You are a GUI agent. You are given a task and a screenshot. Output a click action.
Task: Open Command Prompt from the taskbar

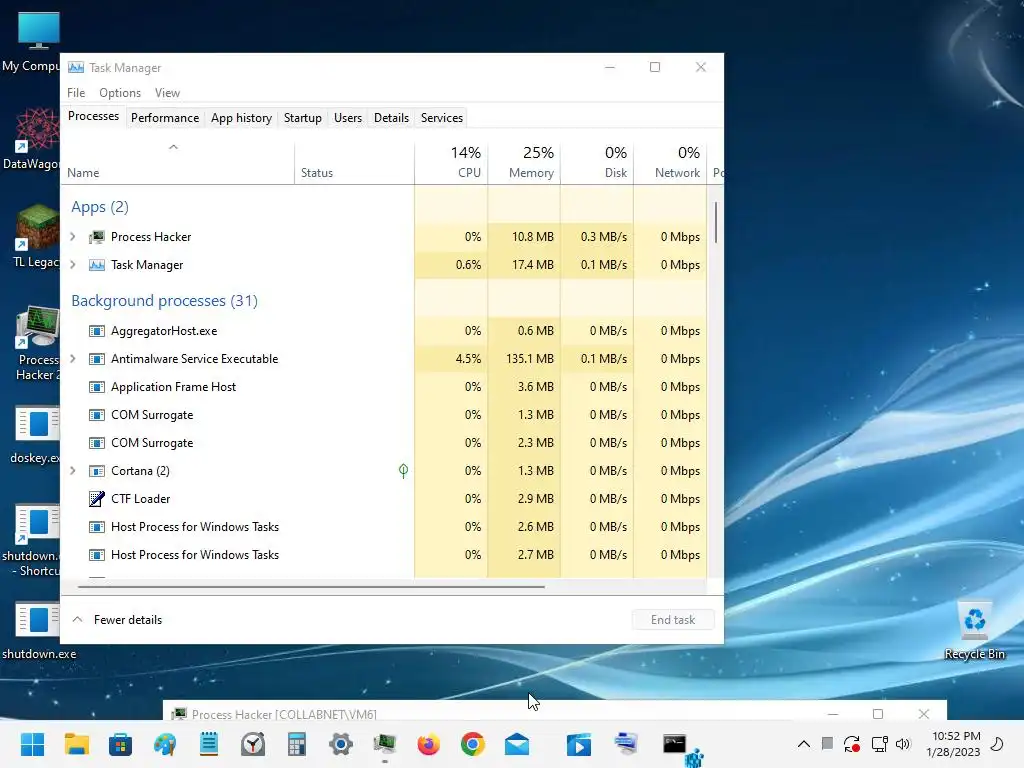tap(674, 744)
